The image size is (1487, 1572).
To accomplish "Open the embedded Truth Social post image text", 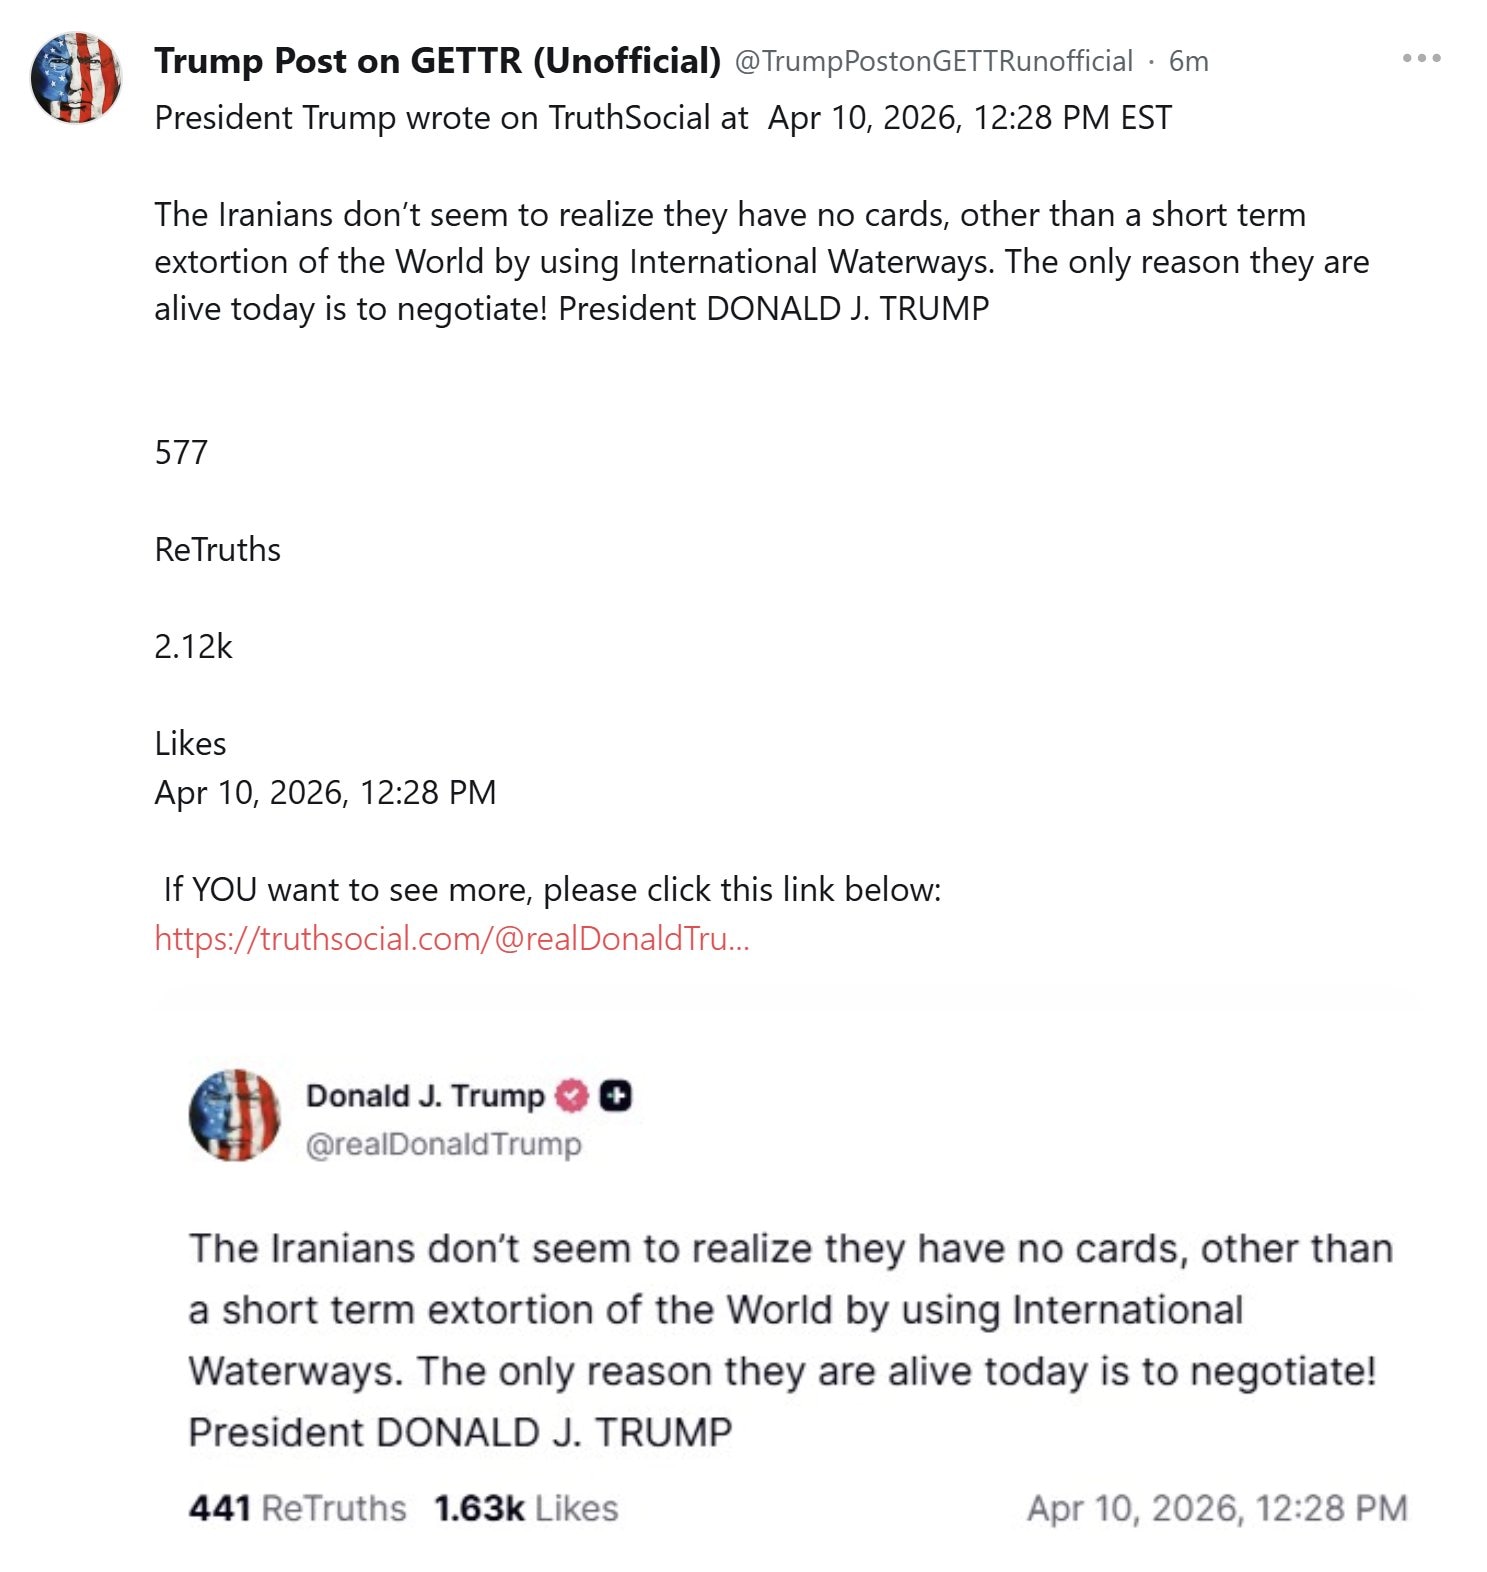I will (788, 1340).
